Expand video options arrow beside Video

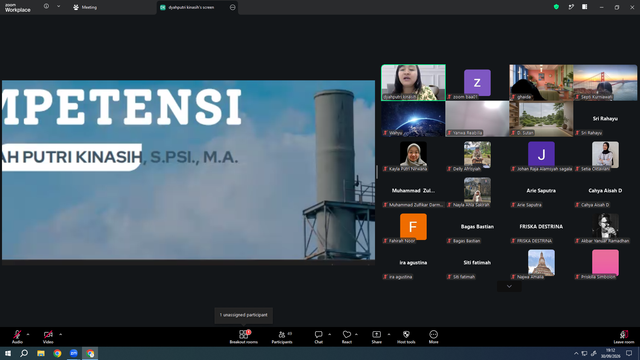(x=60, y=334)
